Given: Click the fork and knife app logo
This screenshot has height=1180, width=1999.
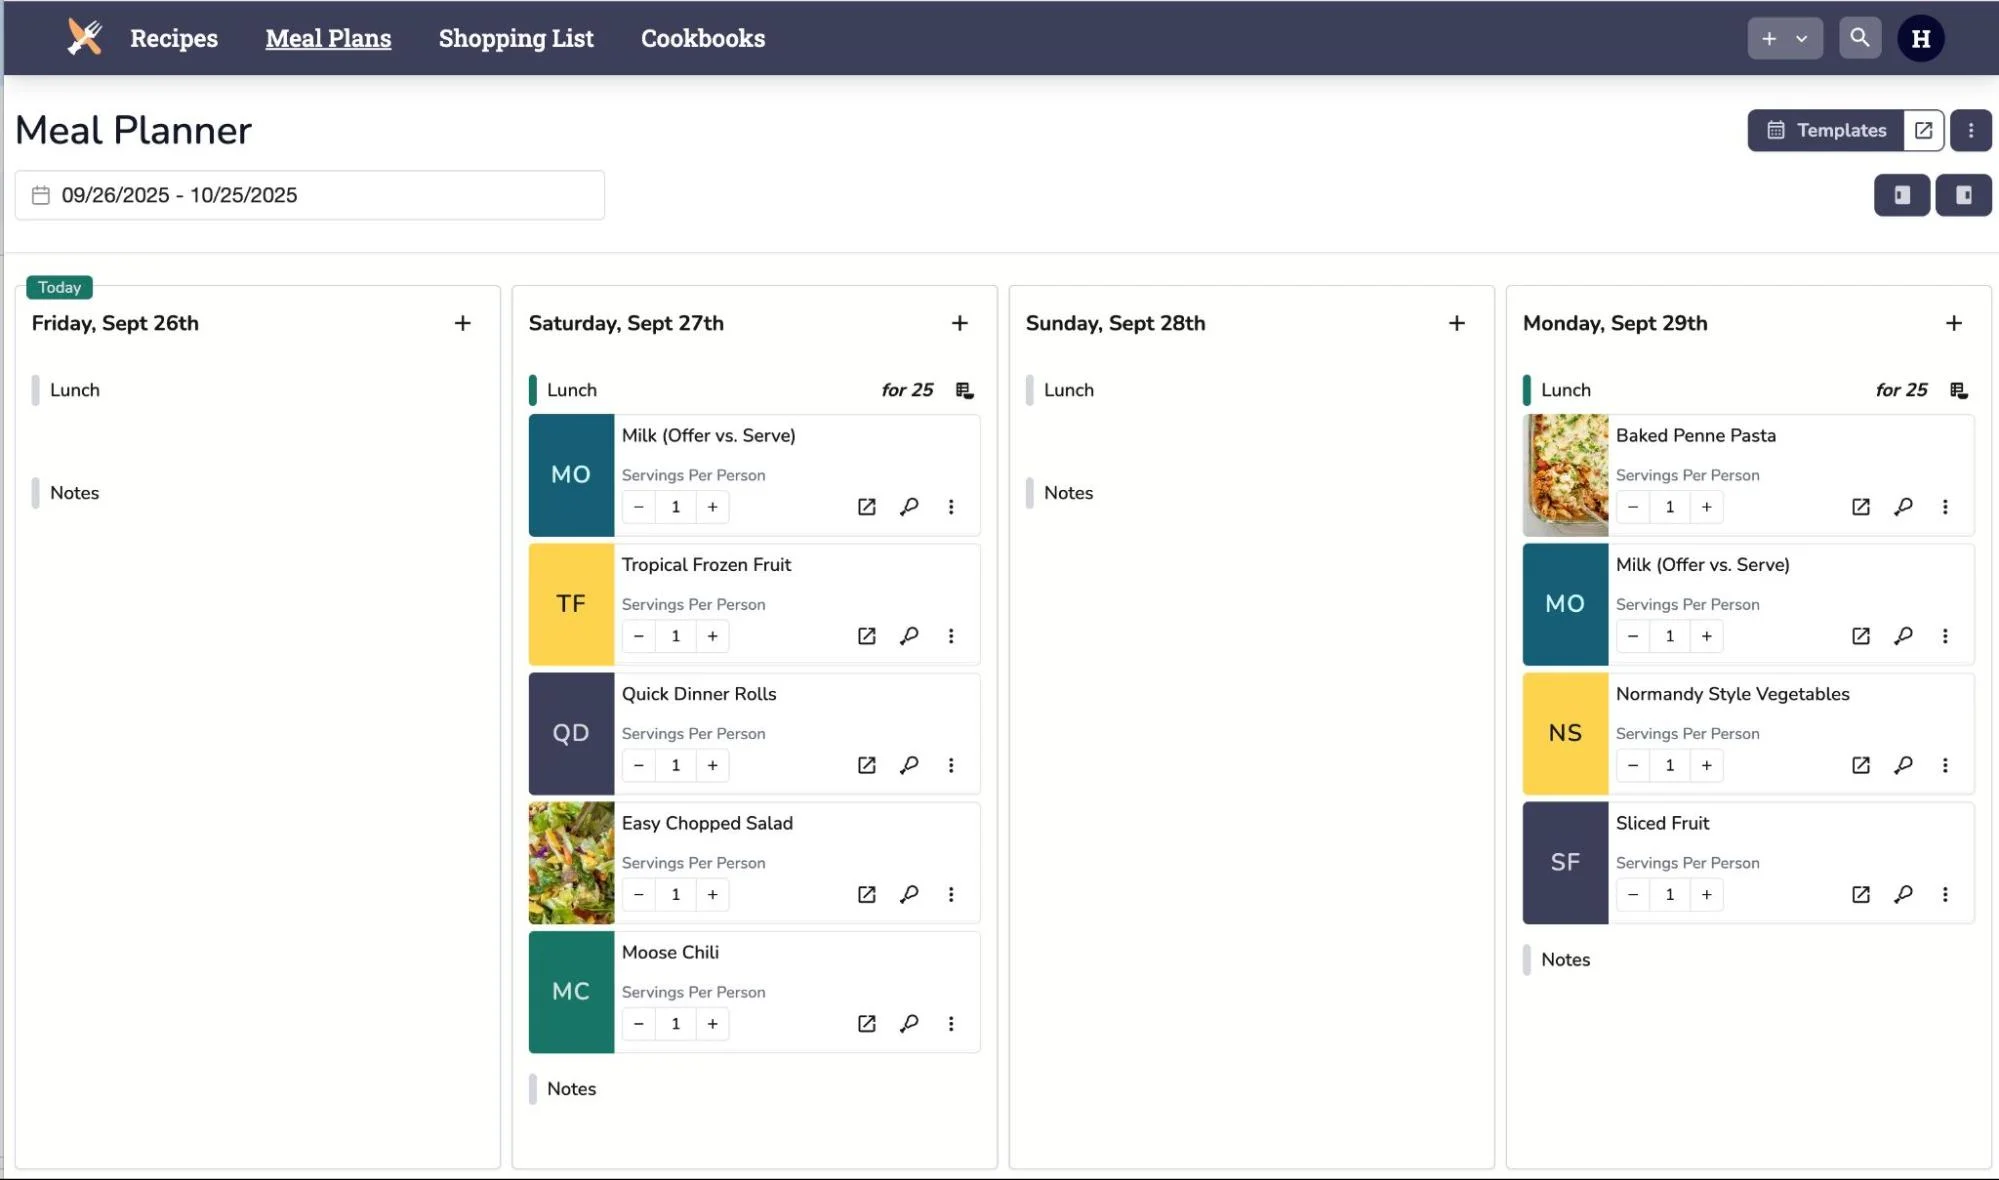Looking at the screenshot, I should [85, 38].
